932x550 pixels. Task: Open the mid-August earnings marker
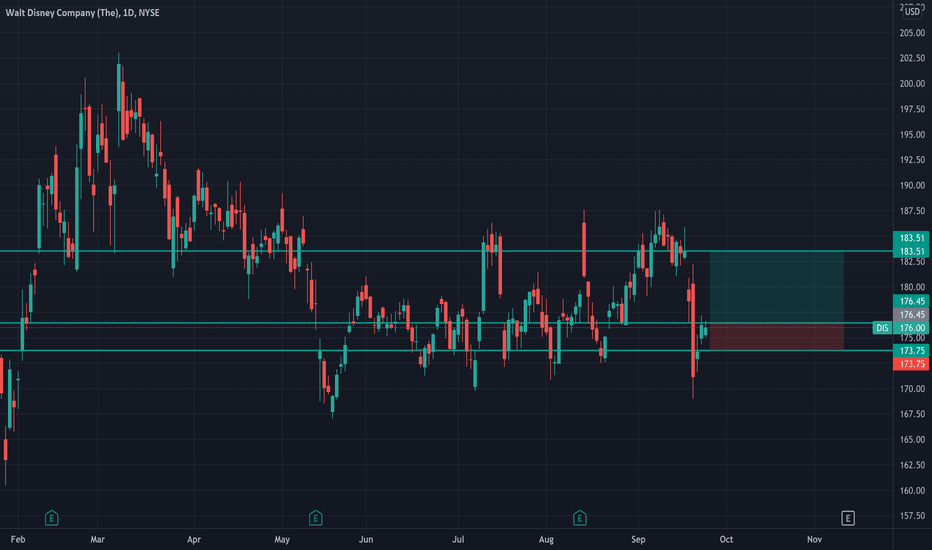click(x=580, y=518)
